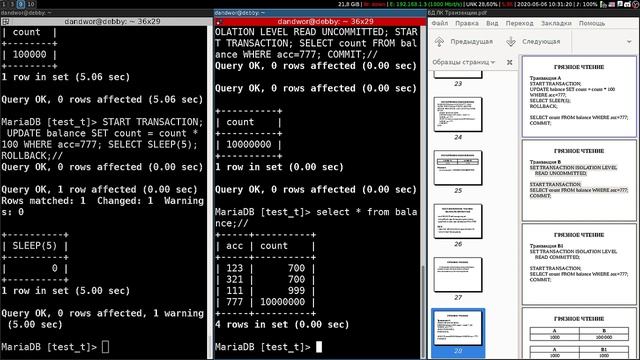Open the Переход menu
Image resolution: width=640 pixels, height=360 pixels.
click(520, 23)
